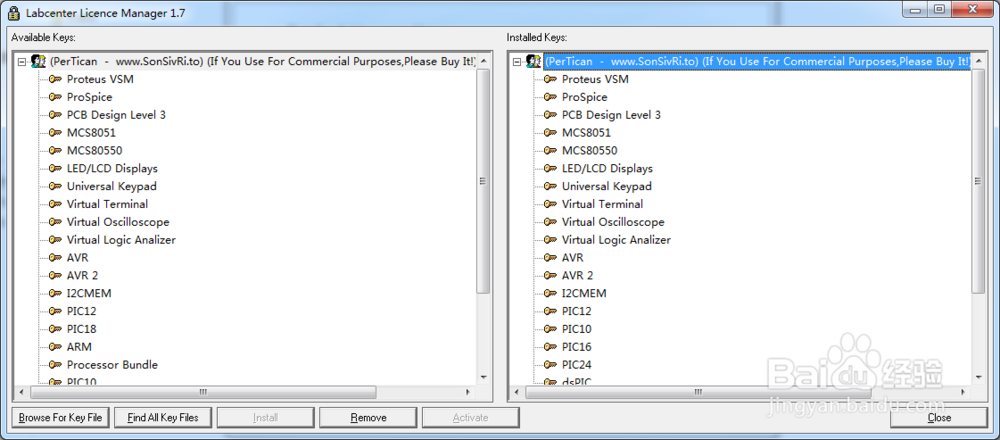The image size is (1000, 440).
Task: Select I2CMEM in Installed Keys
Action: (584, 294)
